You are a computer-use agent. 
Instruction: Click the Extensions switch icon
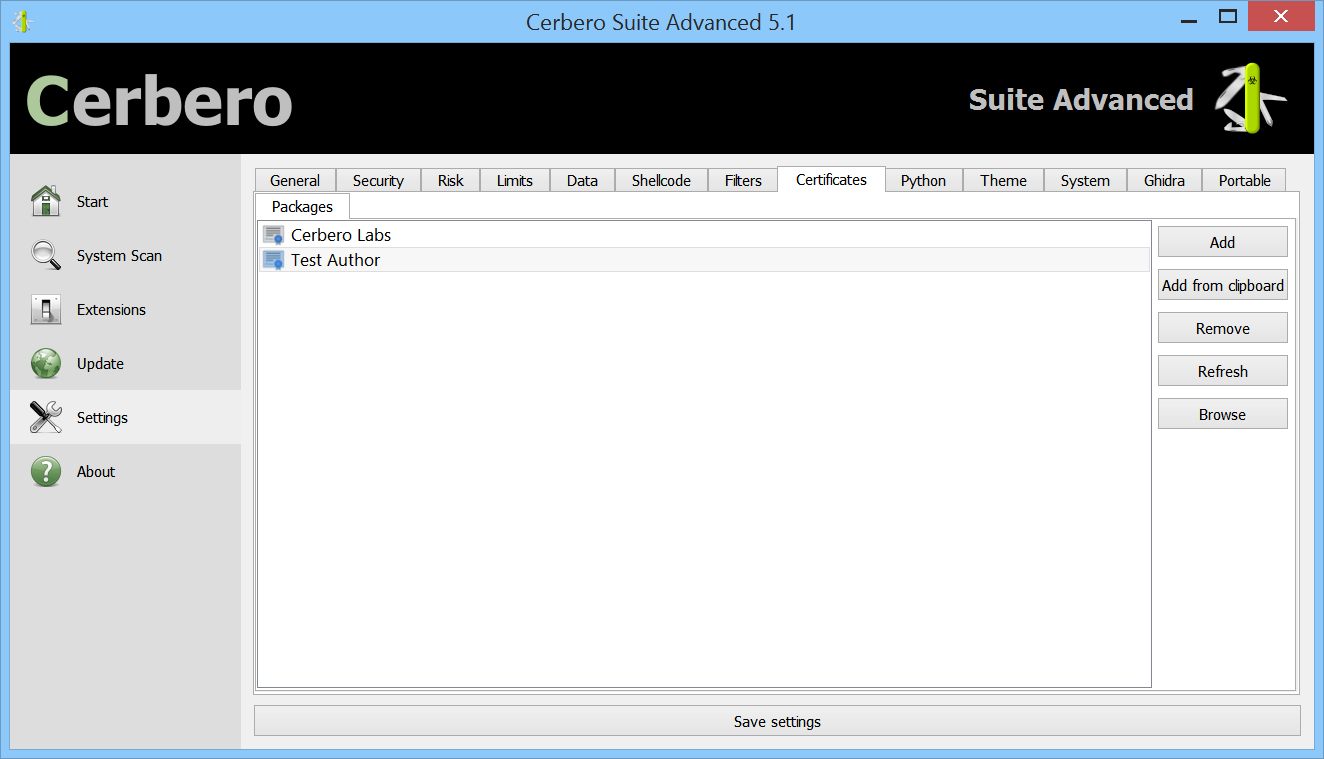coord(46,309)
